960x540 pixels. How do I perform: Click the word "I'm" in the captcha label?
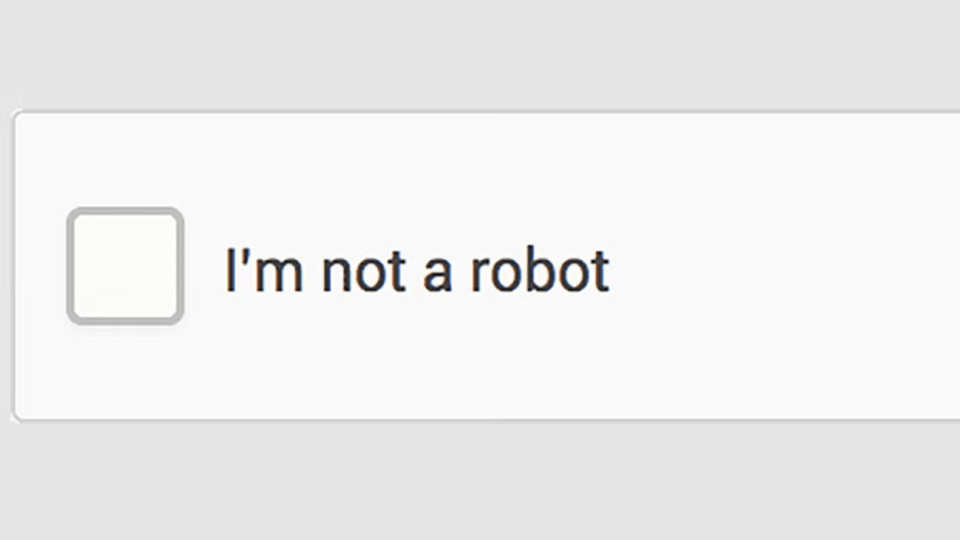pos(264,270)
